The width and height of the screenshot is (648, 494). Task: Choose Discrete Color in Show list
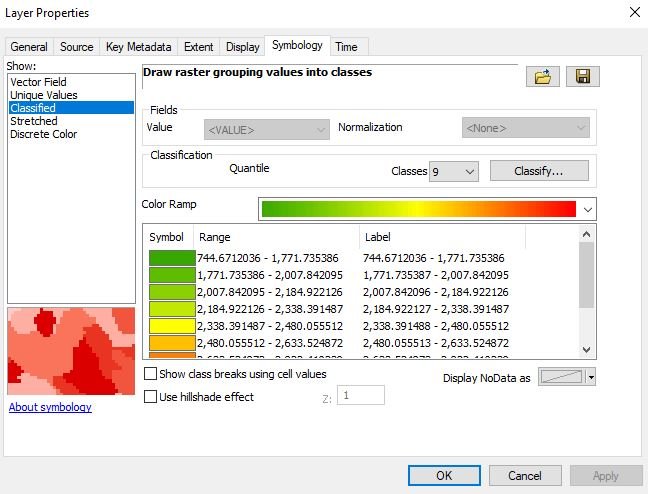pyautogui.click(x=43, y=134)
